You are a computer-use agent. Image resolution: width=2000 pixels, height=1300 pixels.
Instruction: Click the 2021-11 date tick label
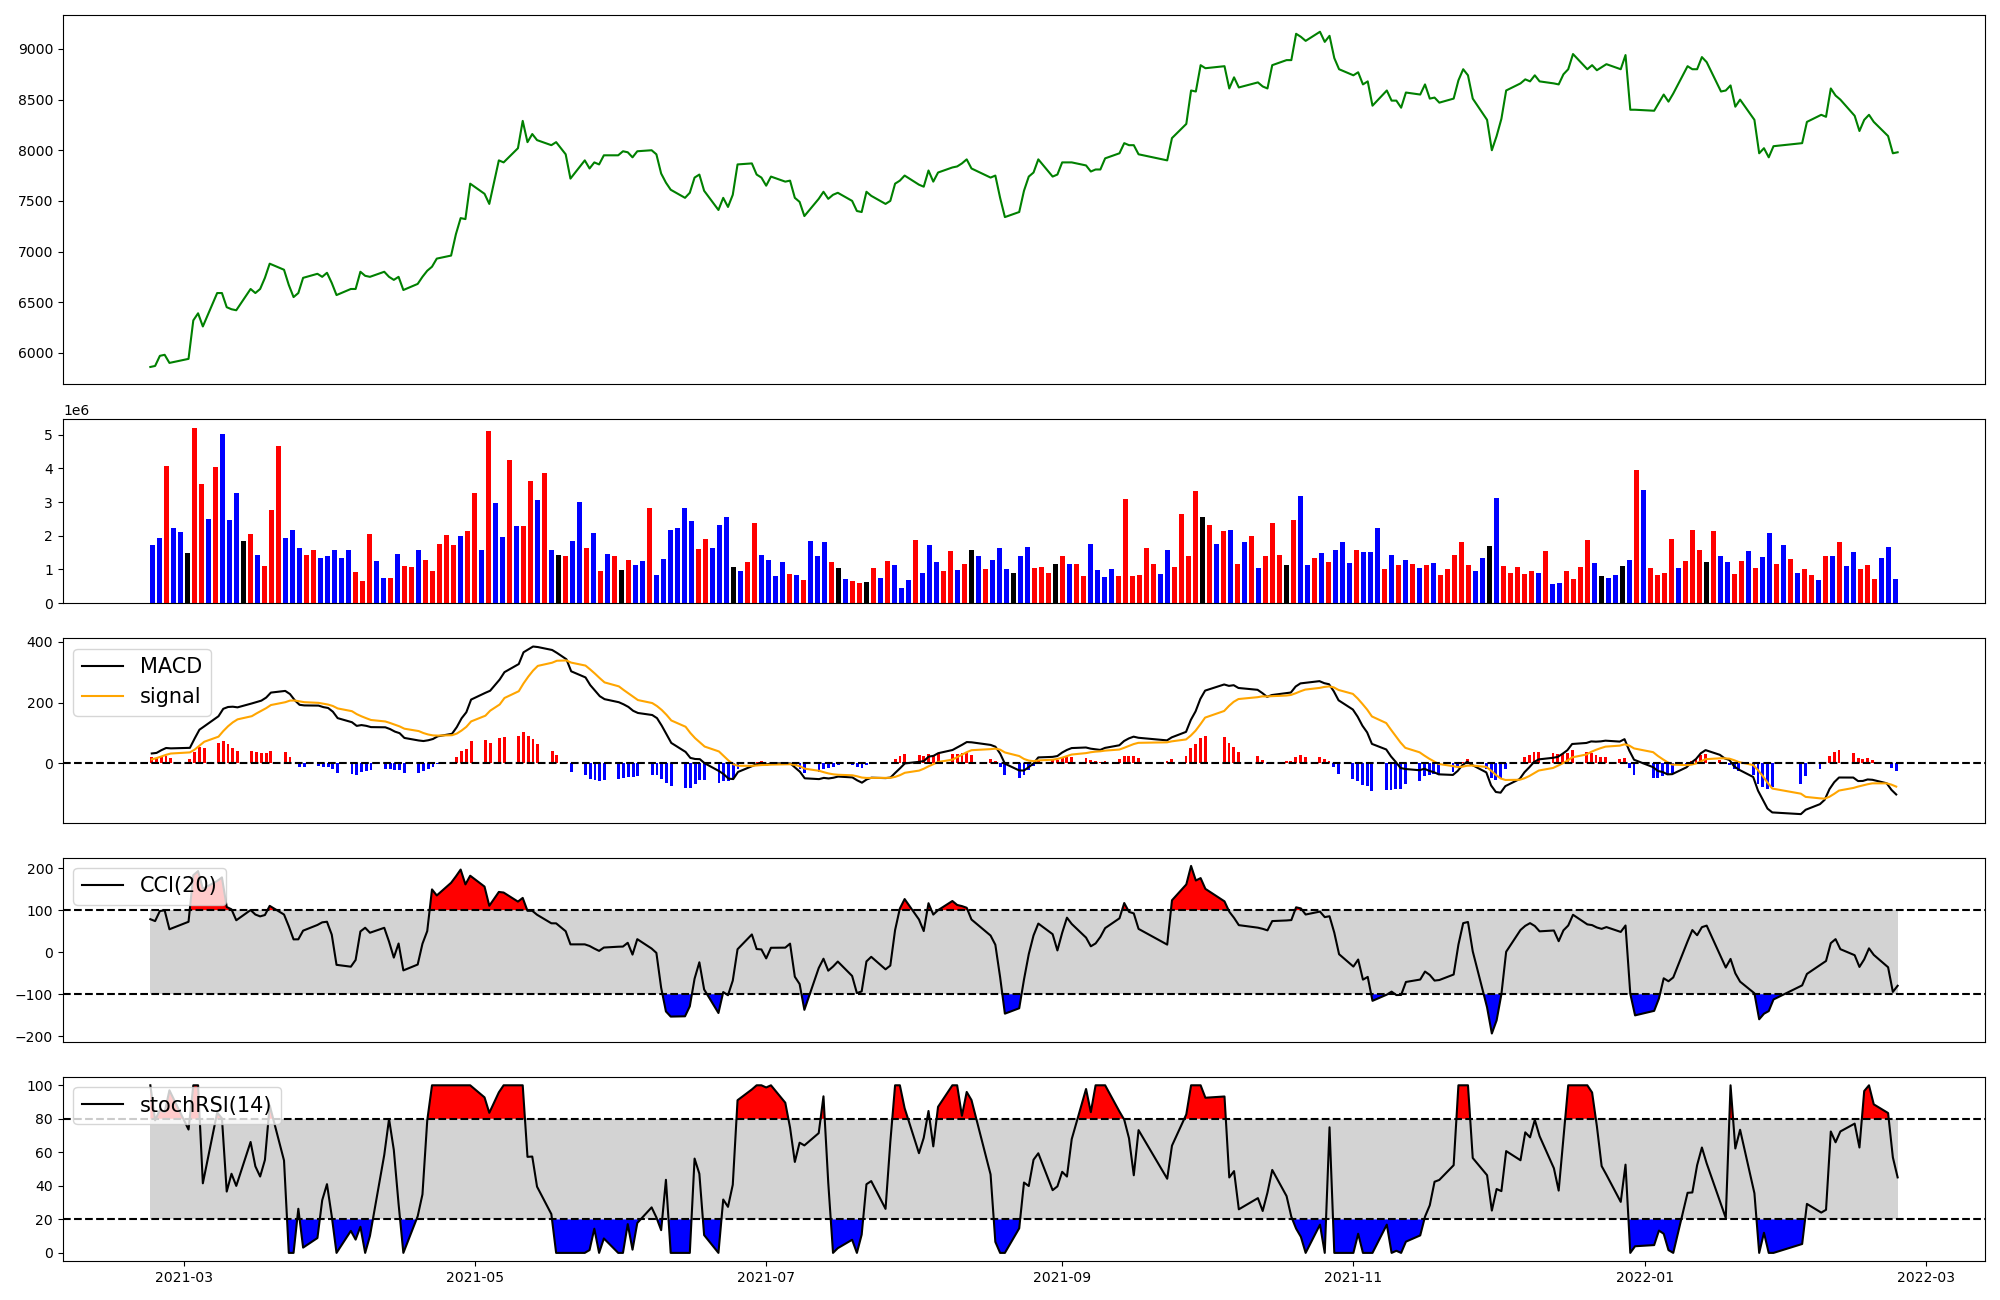(x=1352, y=1277)
